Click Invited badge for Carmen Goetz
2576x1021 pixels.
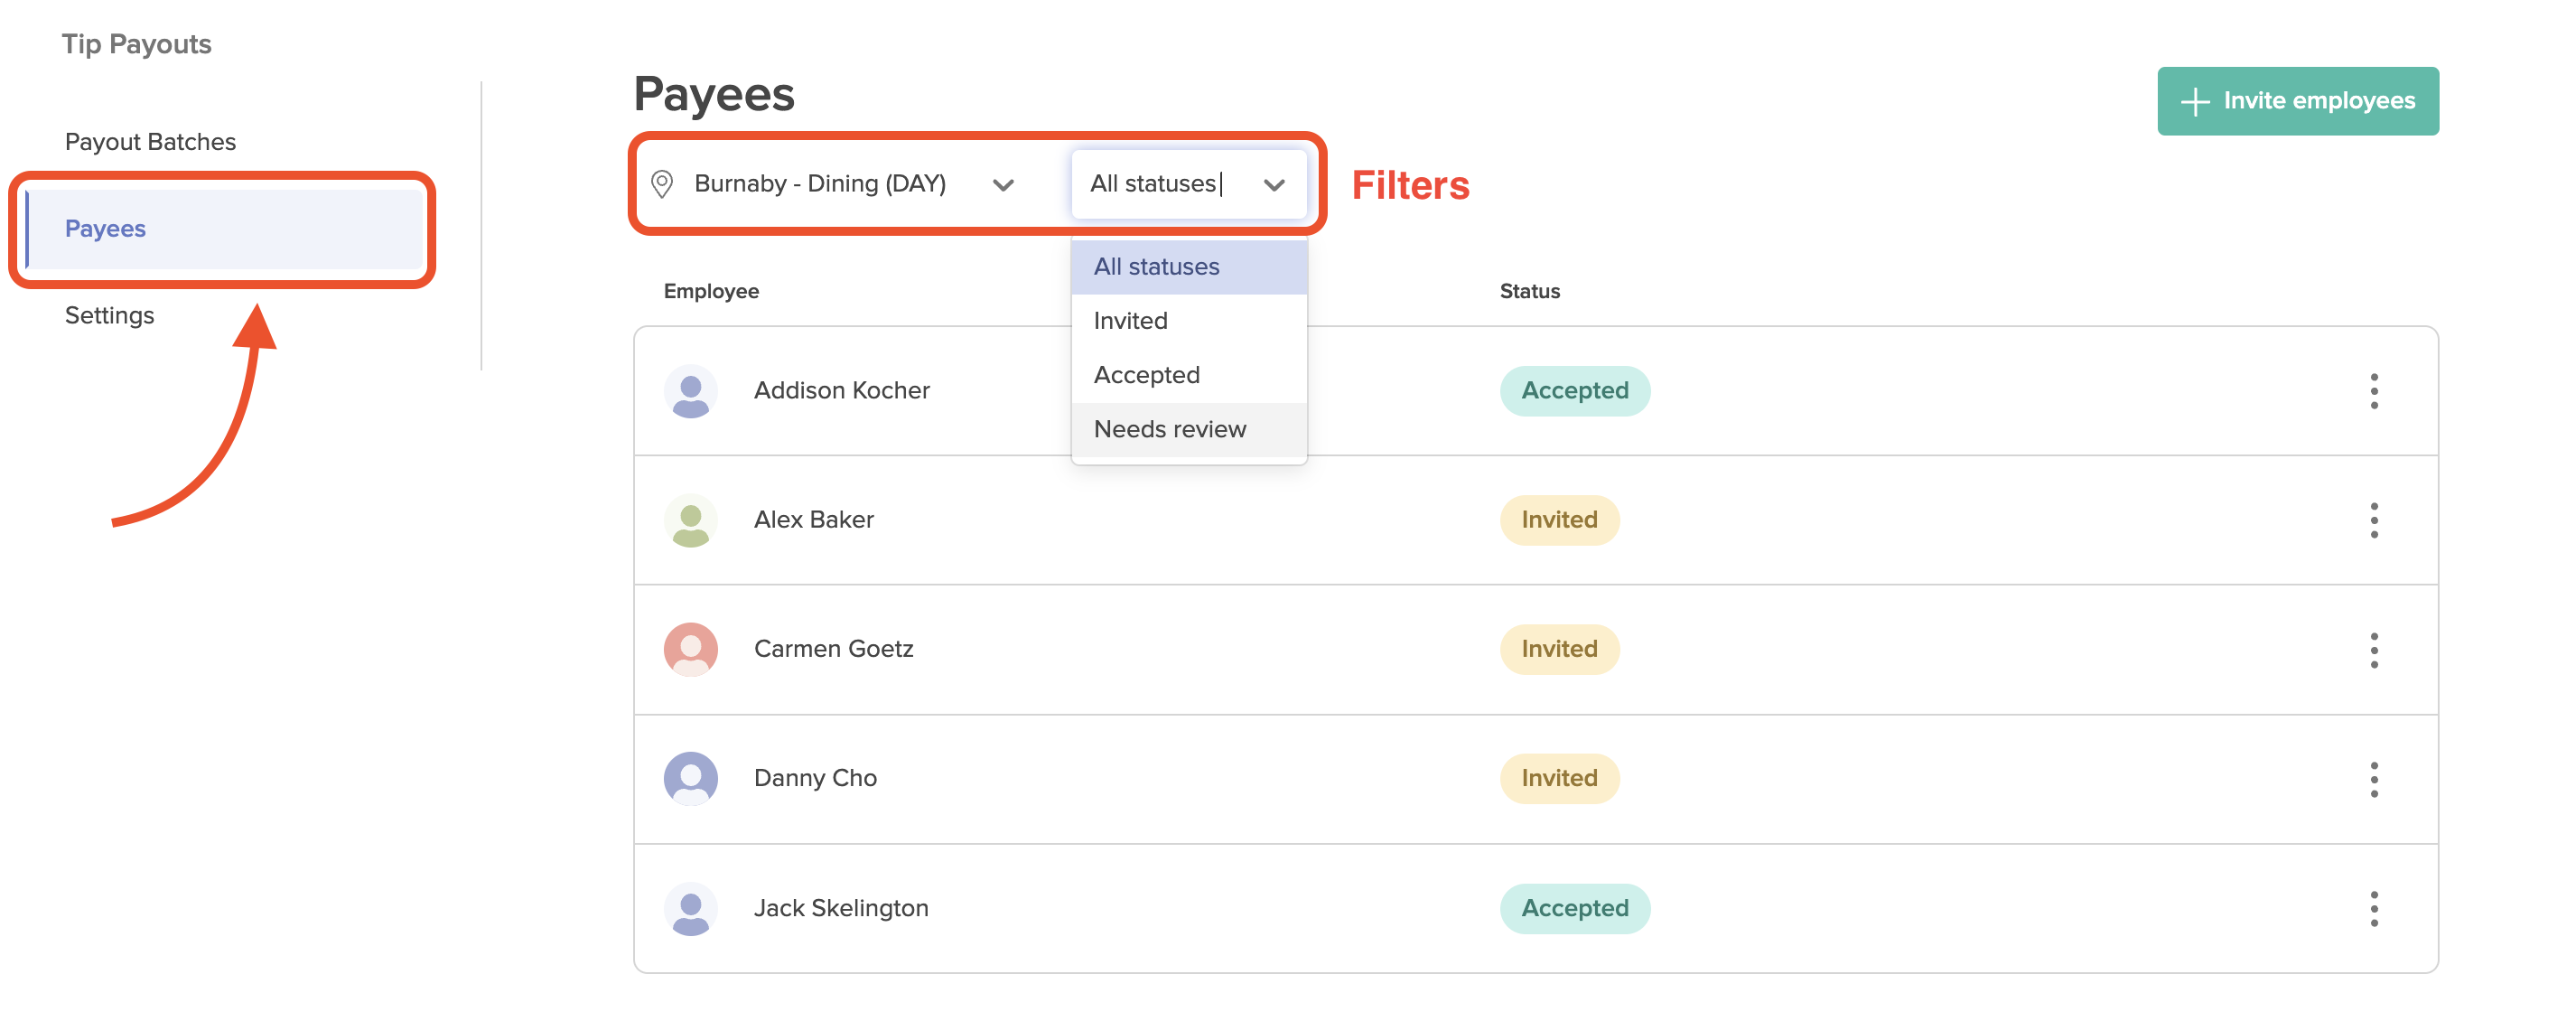(x=1558, y=649)
